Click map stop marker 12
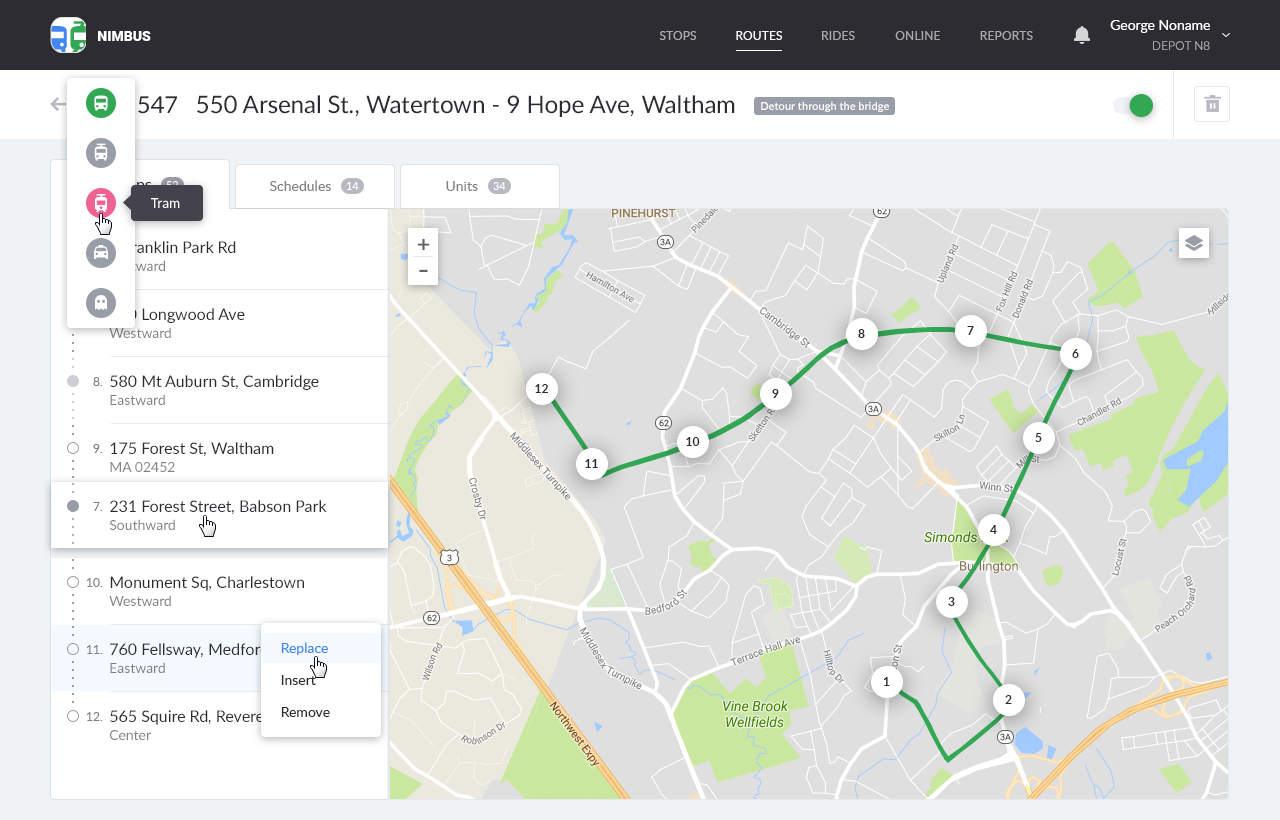The width and height of the screenshot is (1280, 820). [542, 389]
